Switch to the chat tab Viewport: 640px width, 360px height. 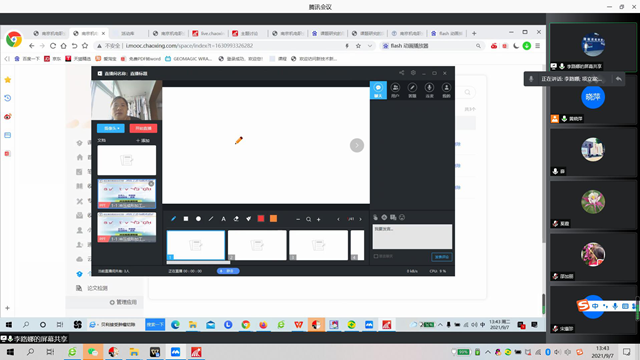(378, 90)
